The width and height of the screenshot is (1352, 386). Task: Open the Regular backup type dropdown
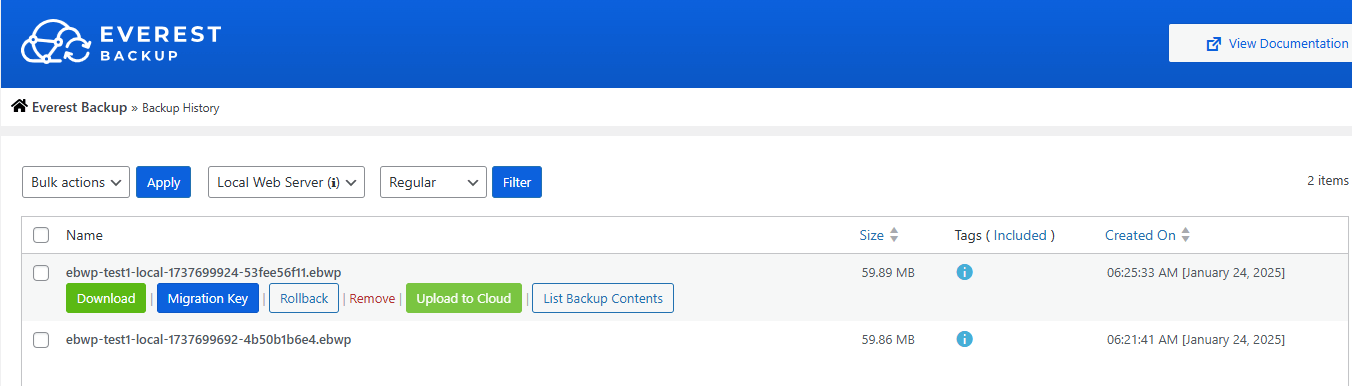(x=433, y=182)
